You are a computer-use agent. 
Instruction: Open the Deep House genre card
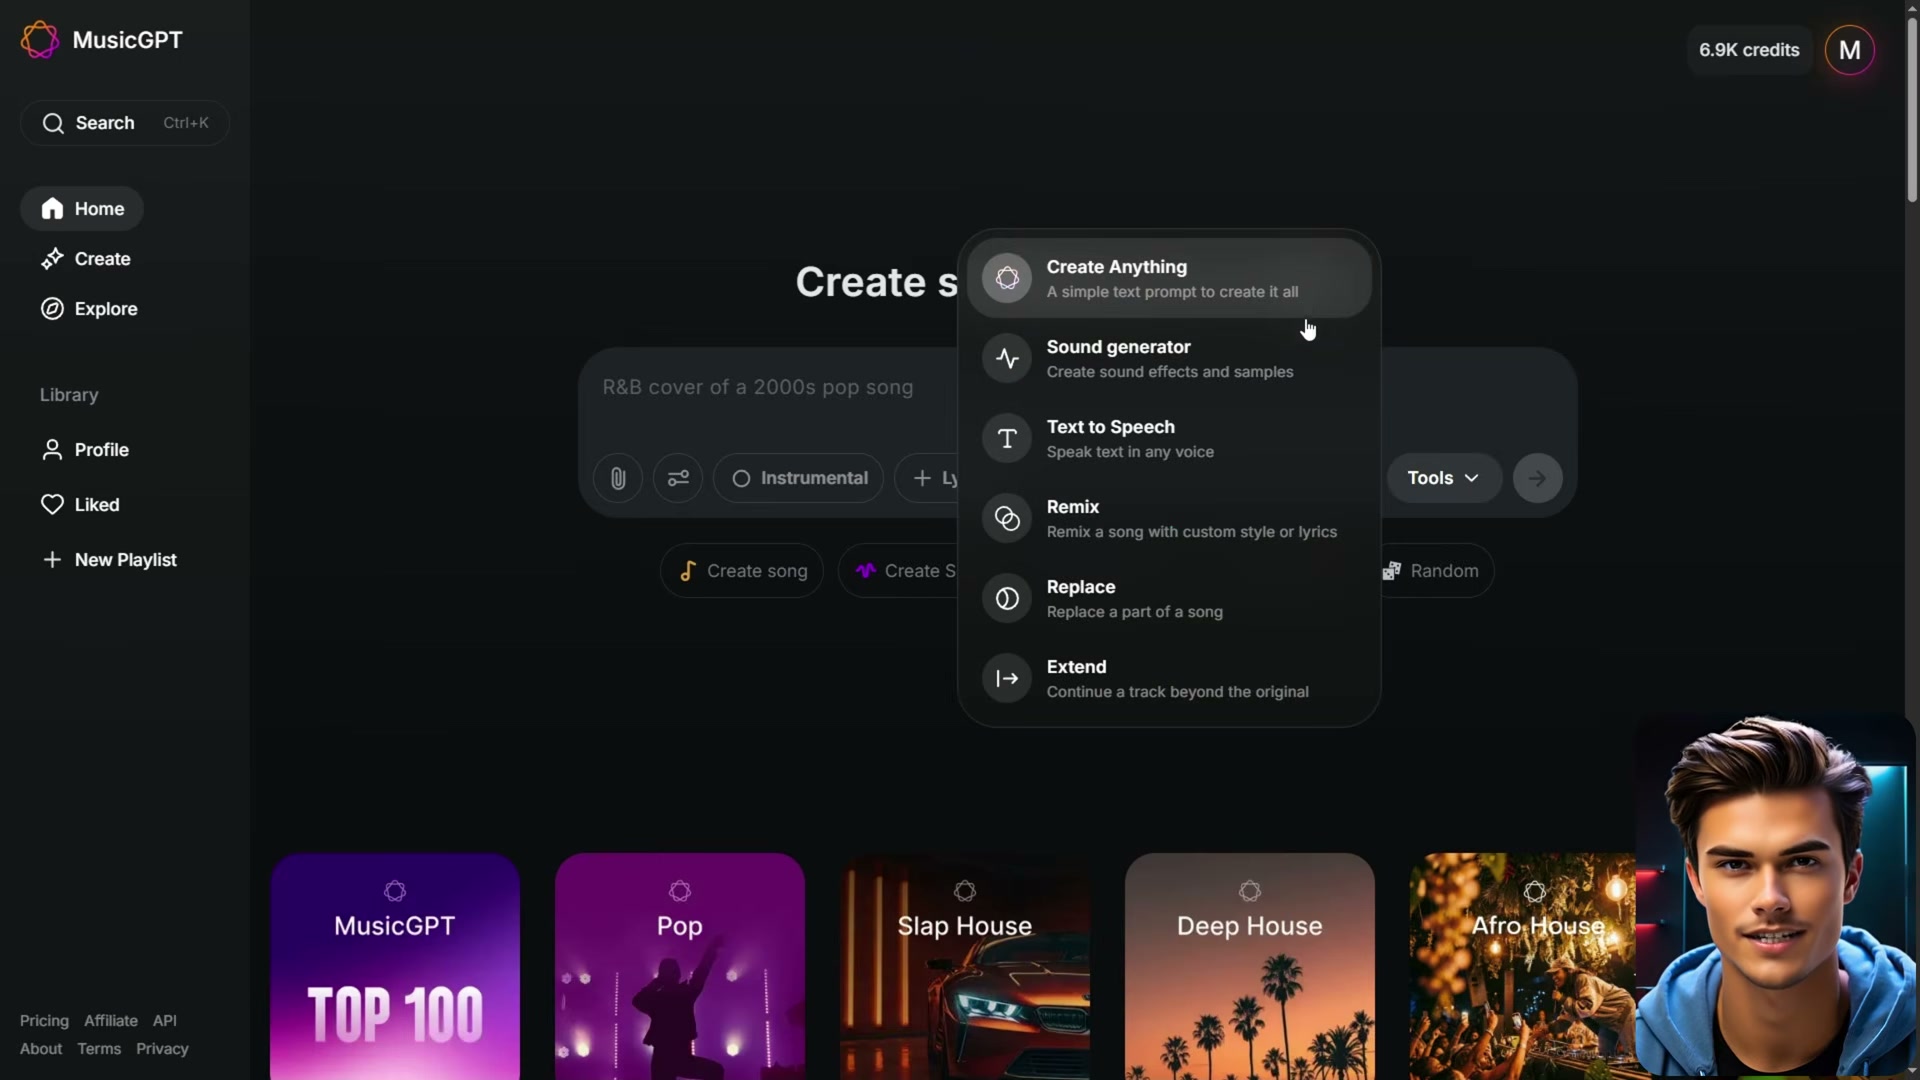point(1250,966)
